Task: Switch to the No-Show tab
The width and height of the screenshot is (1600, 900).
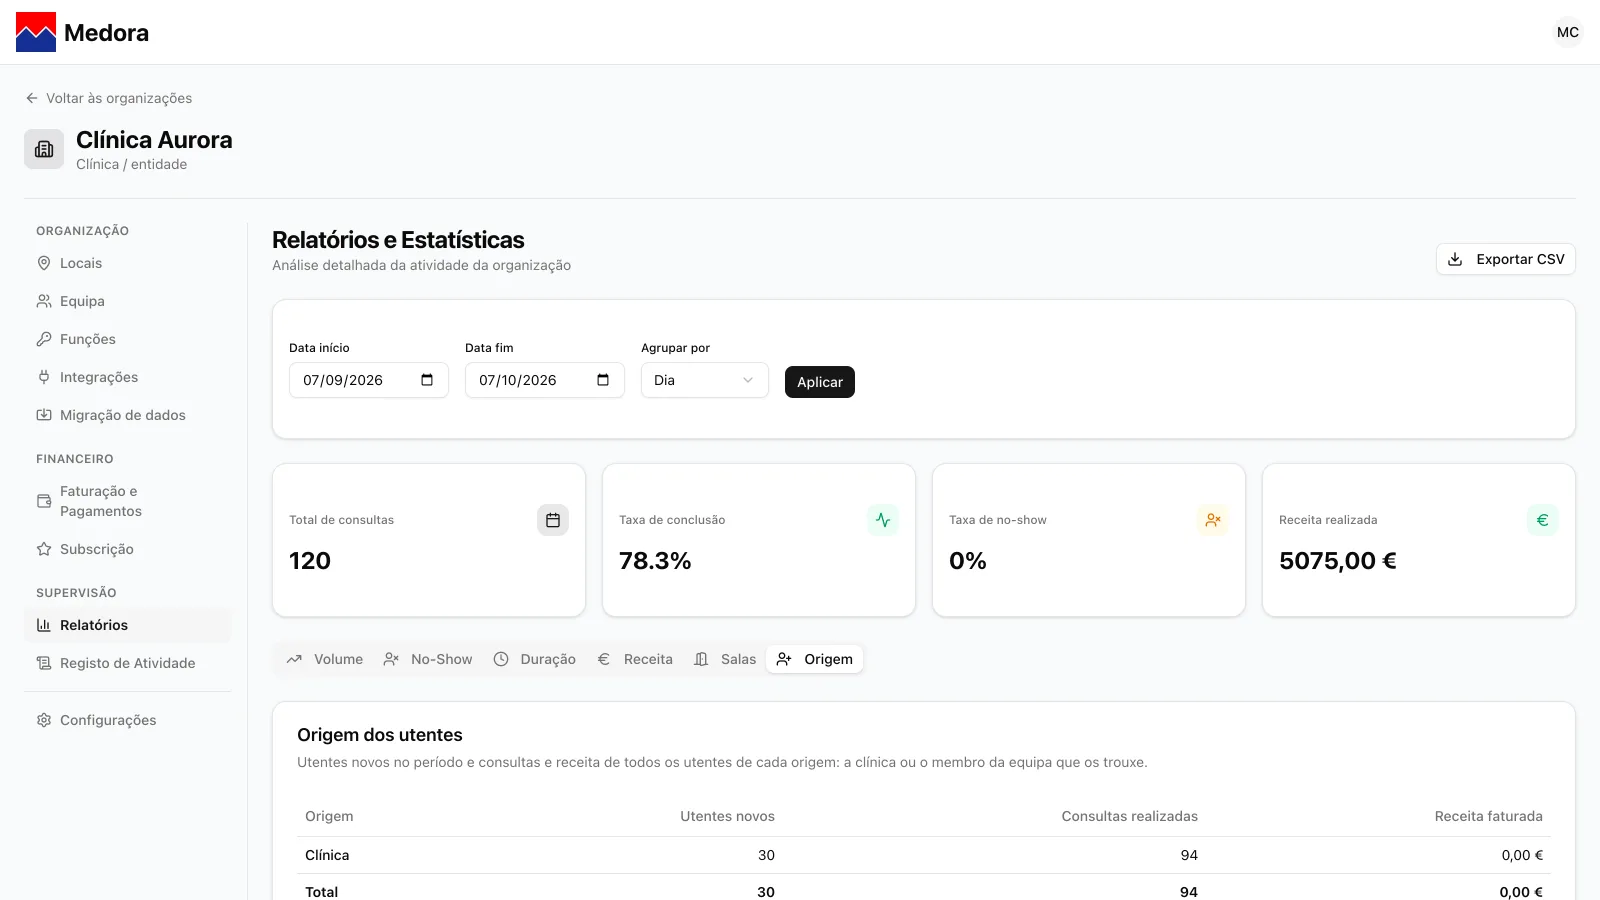Action: click(x=428, y=659)
